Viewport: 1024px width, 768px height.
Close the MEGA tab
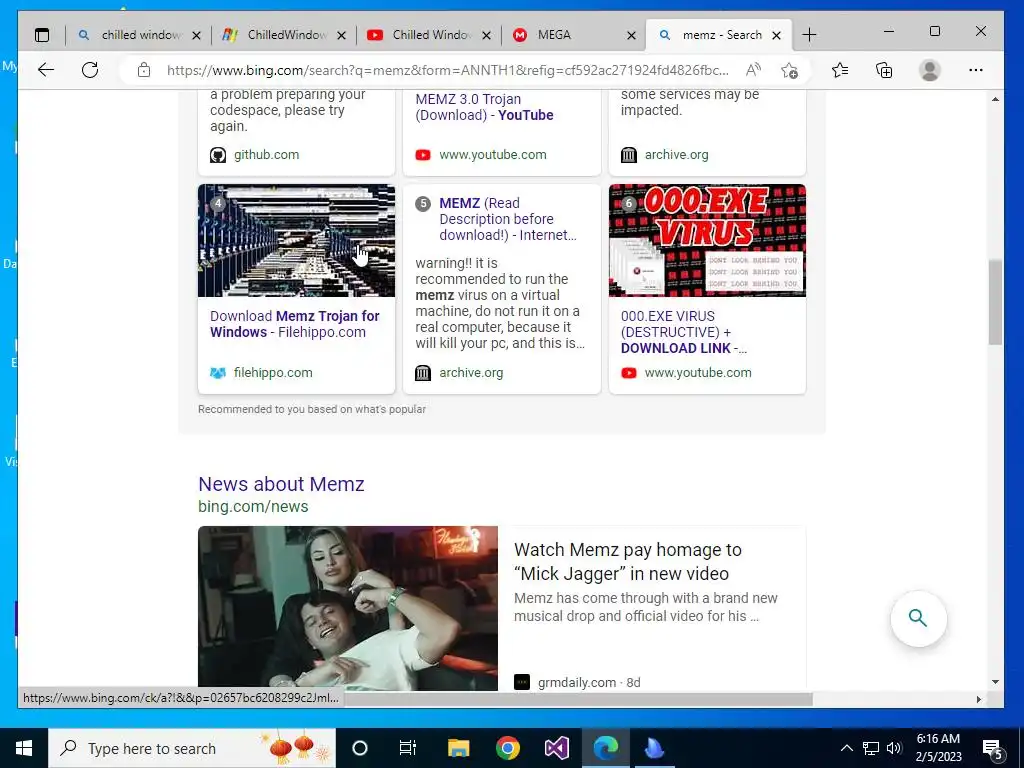click(631, 36)
